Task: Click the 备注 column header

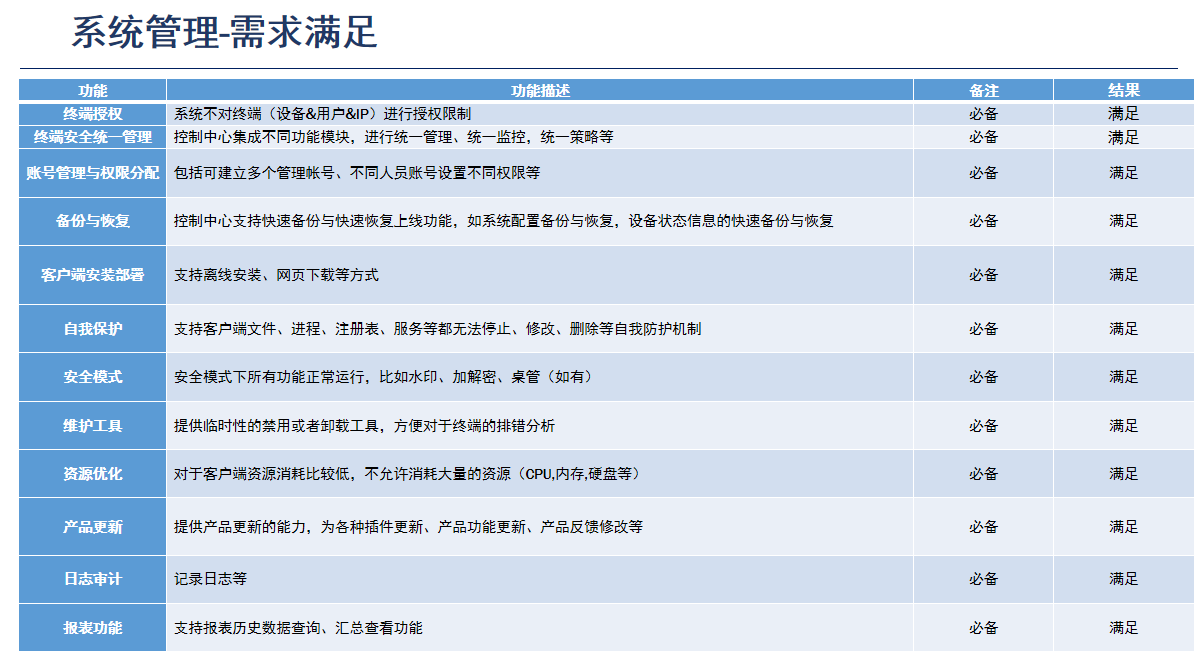Action: pyautogui.click(x=983, y=90)
